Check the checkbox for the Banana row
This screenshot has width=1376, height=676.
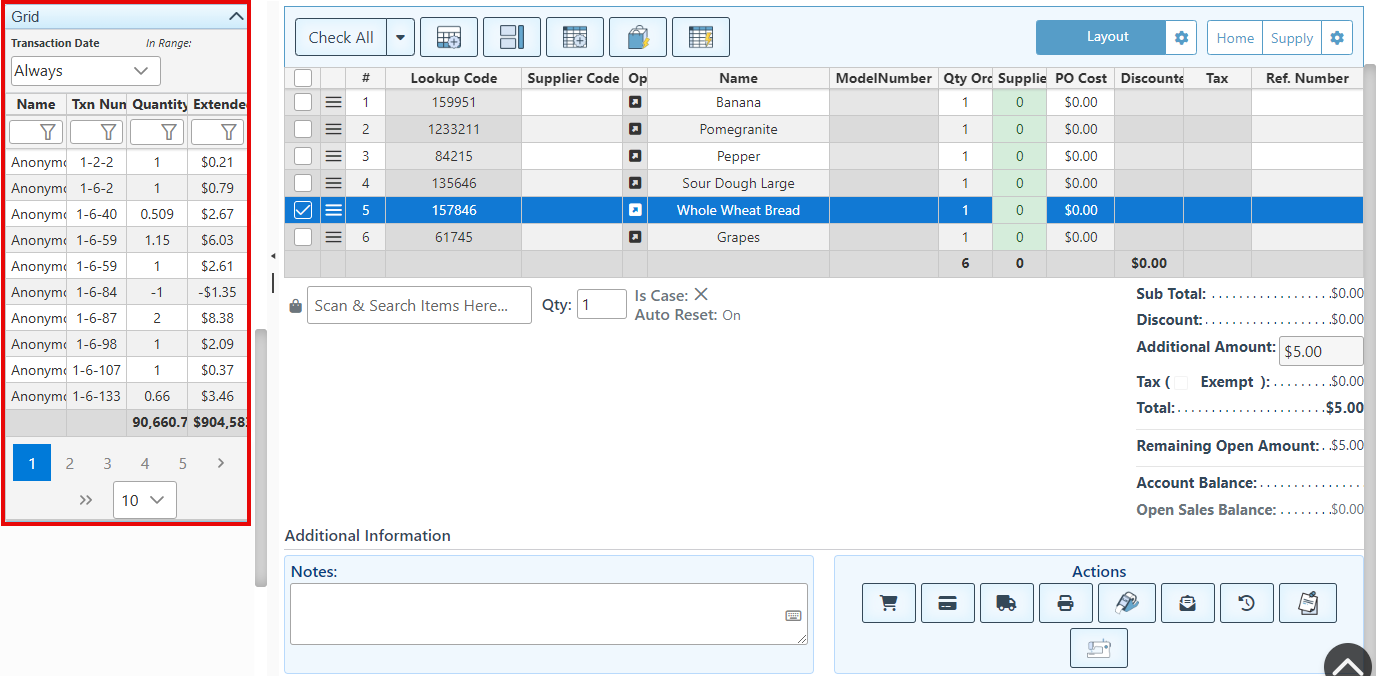tap(303, 102)
